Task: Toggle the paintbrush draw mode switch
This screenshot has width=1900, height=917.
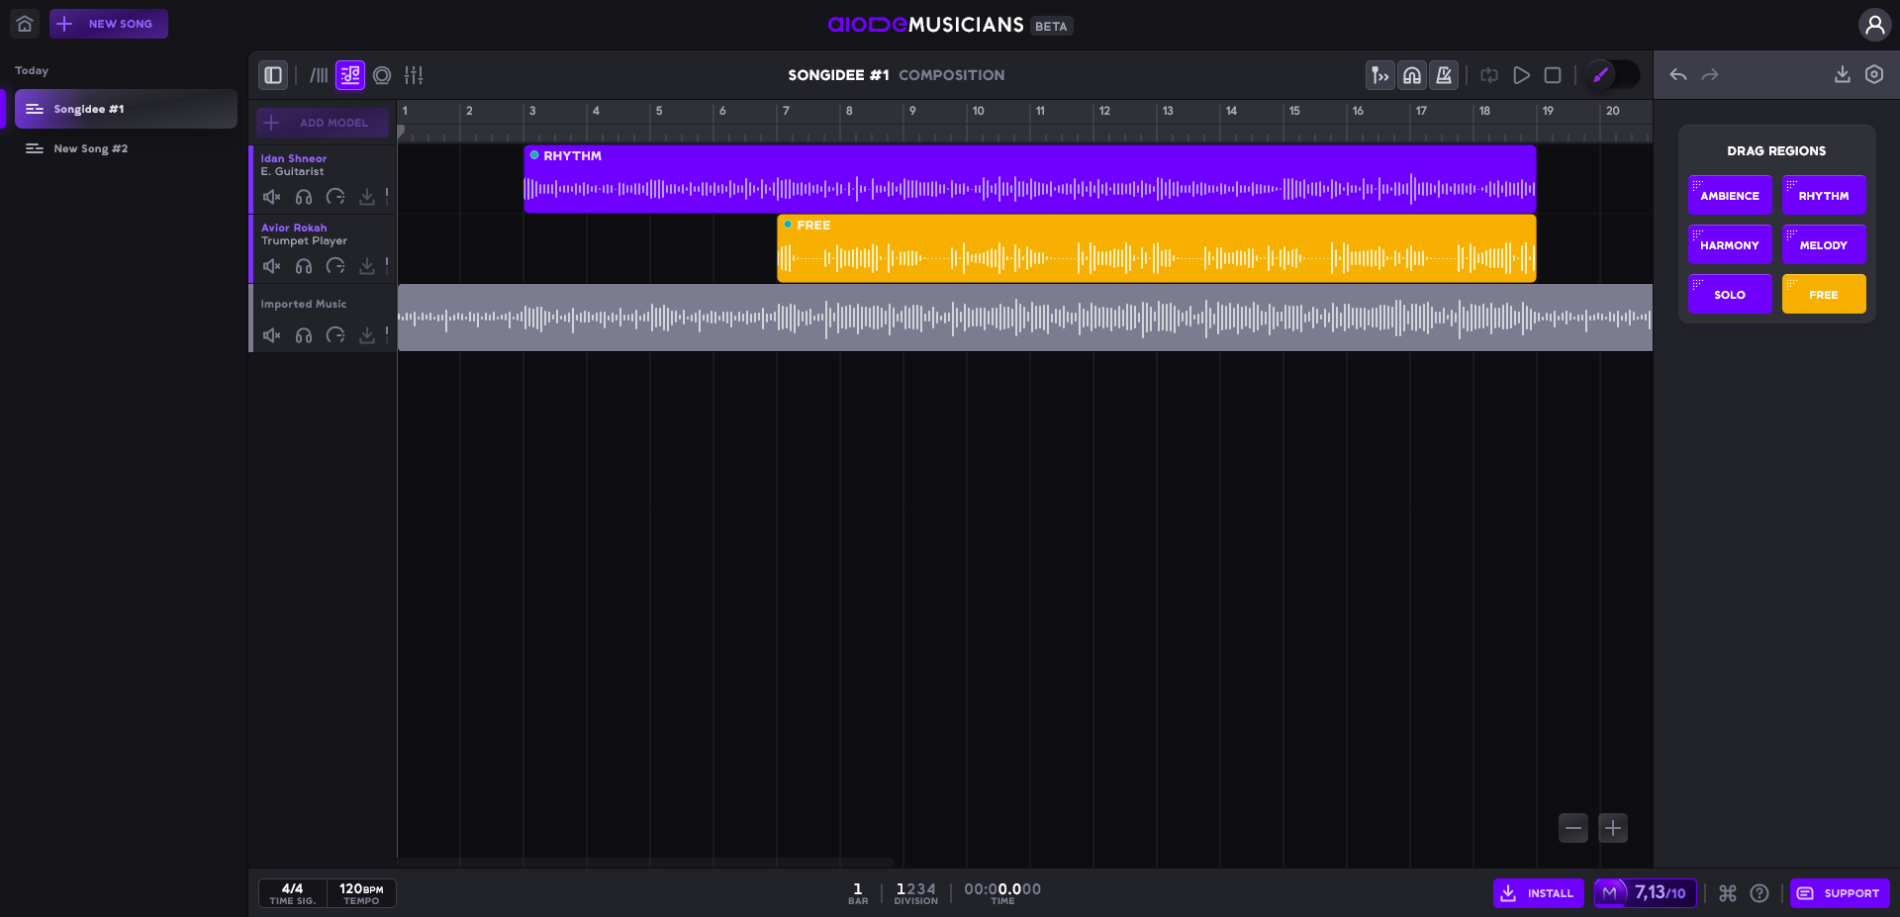Action: point(1612,75)
